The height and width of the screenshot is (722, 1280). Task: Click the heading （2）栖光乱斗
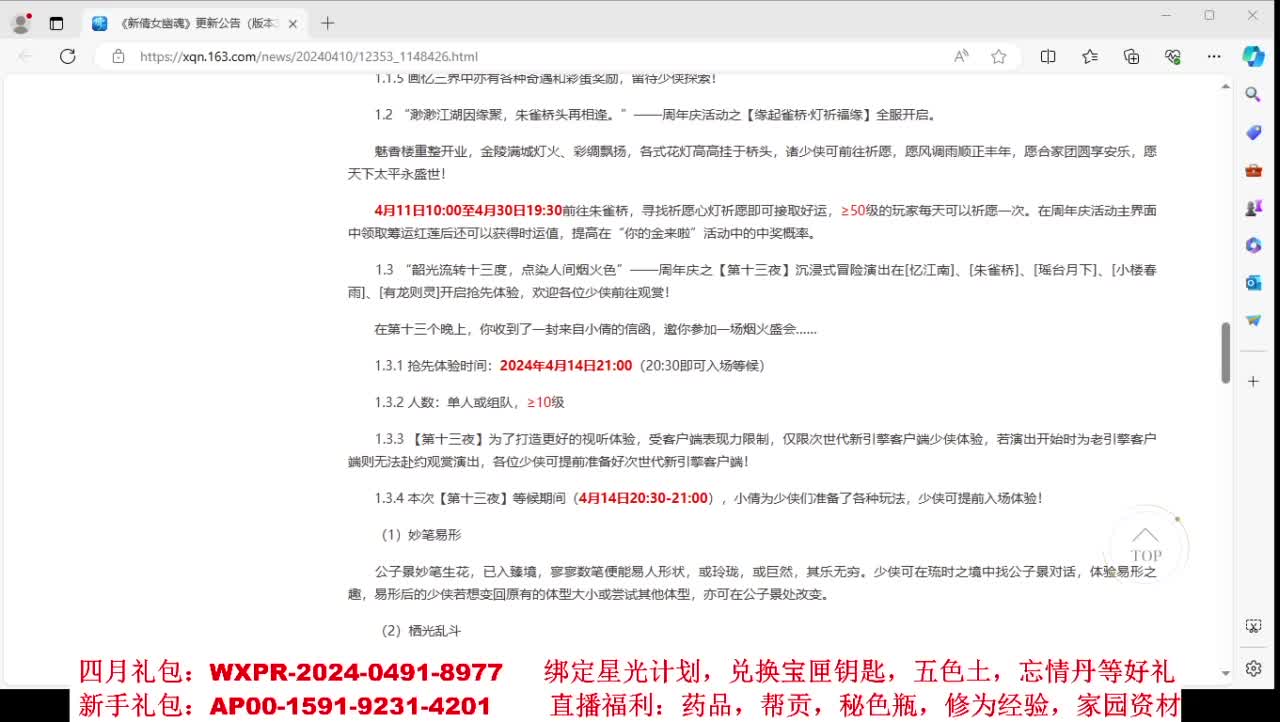[x=419, y=631]
